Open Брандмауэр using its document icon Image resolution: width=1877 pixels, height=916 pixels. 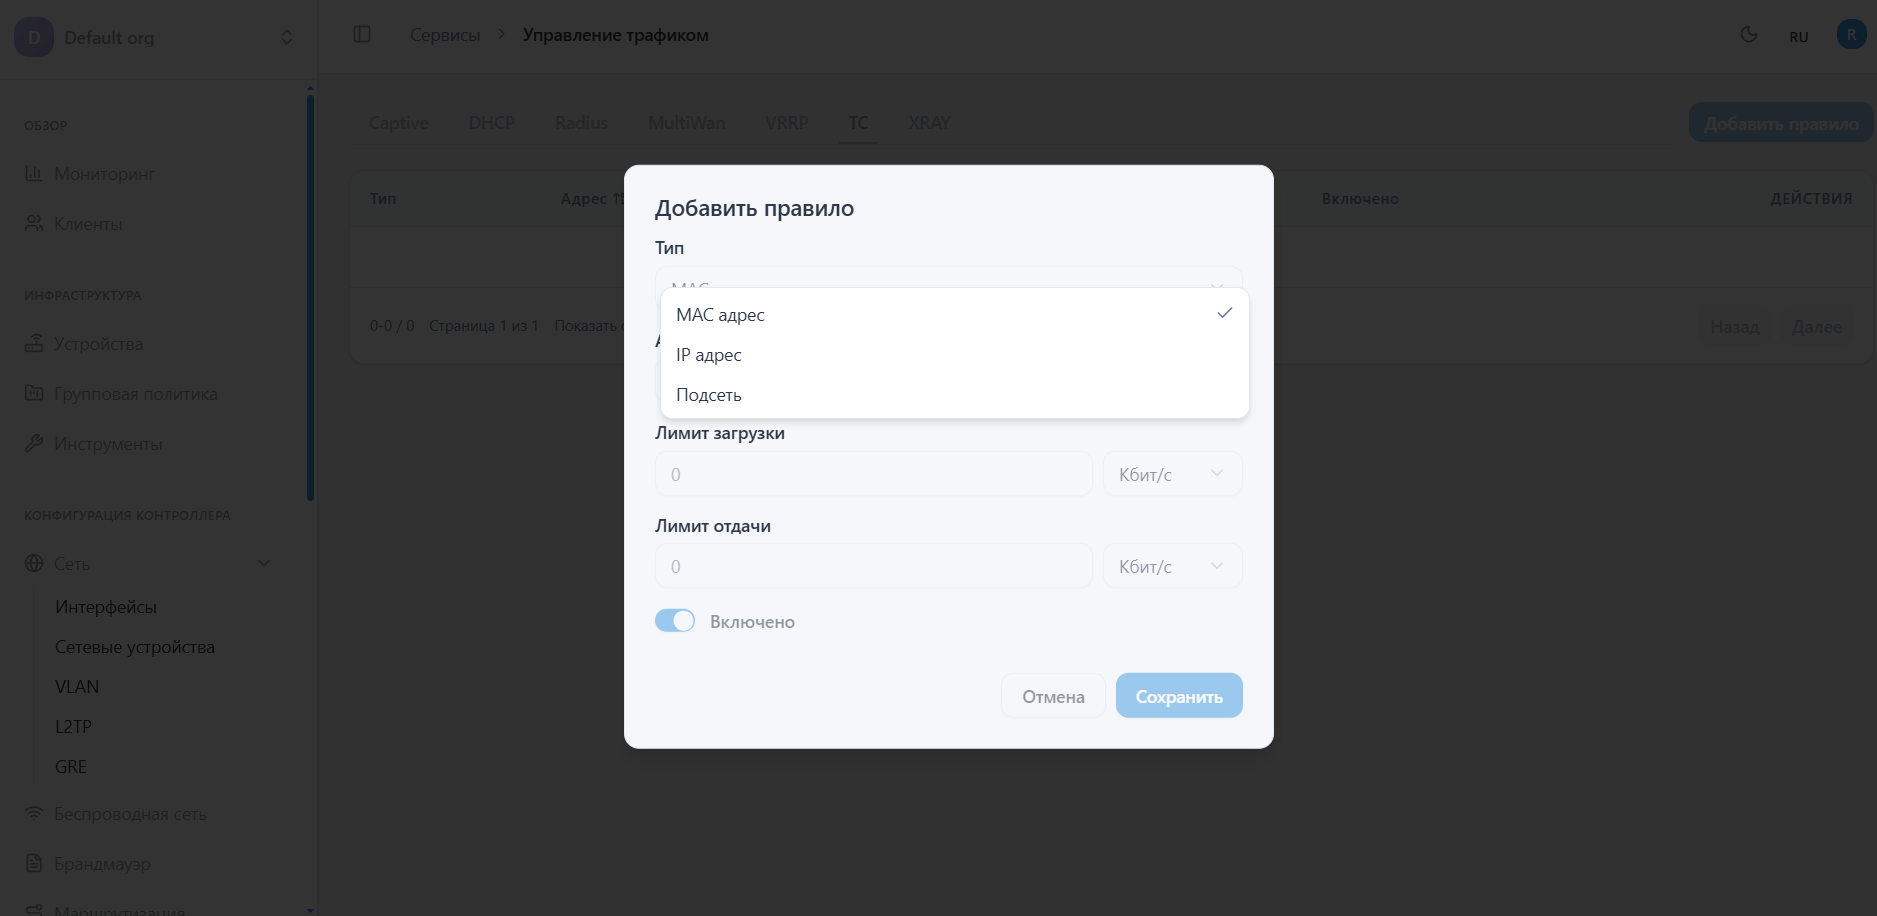(33, 863)
